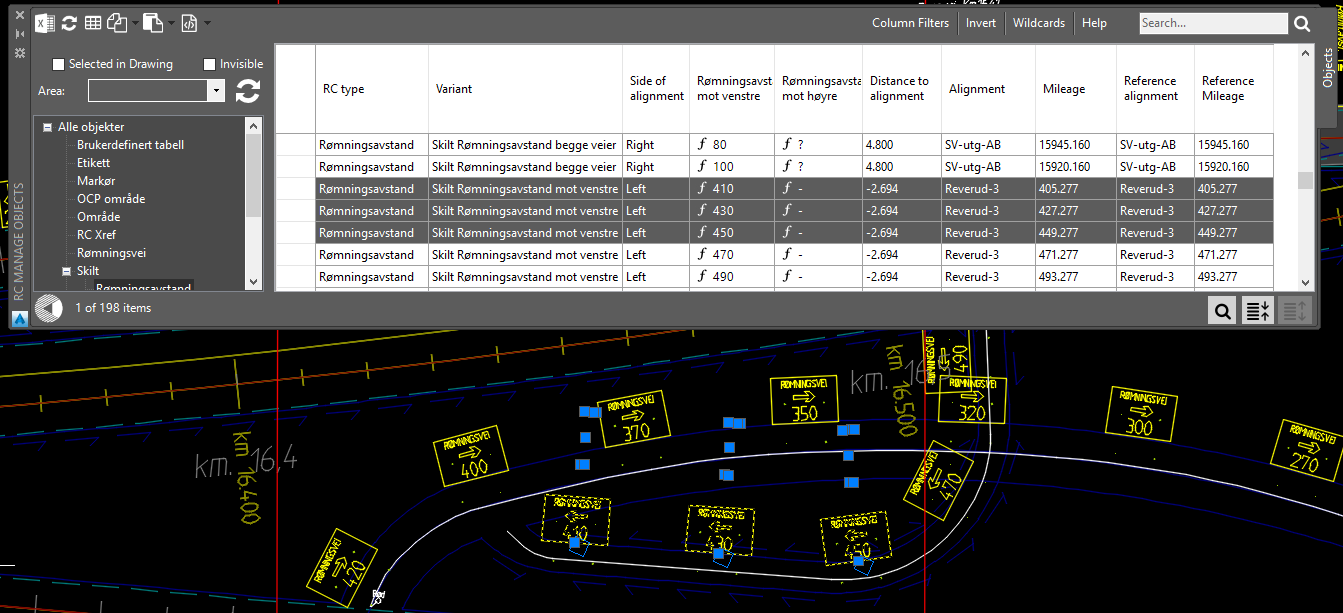
Task: Click the copy documents icon
Action: [x=117, y=23]
